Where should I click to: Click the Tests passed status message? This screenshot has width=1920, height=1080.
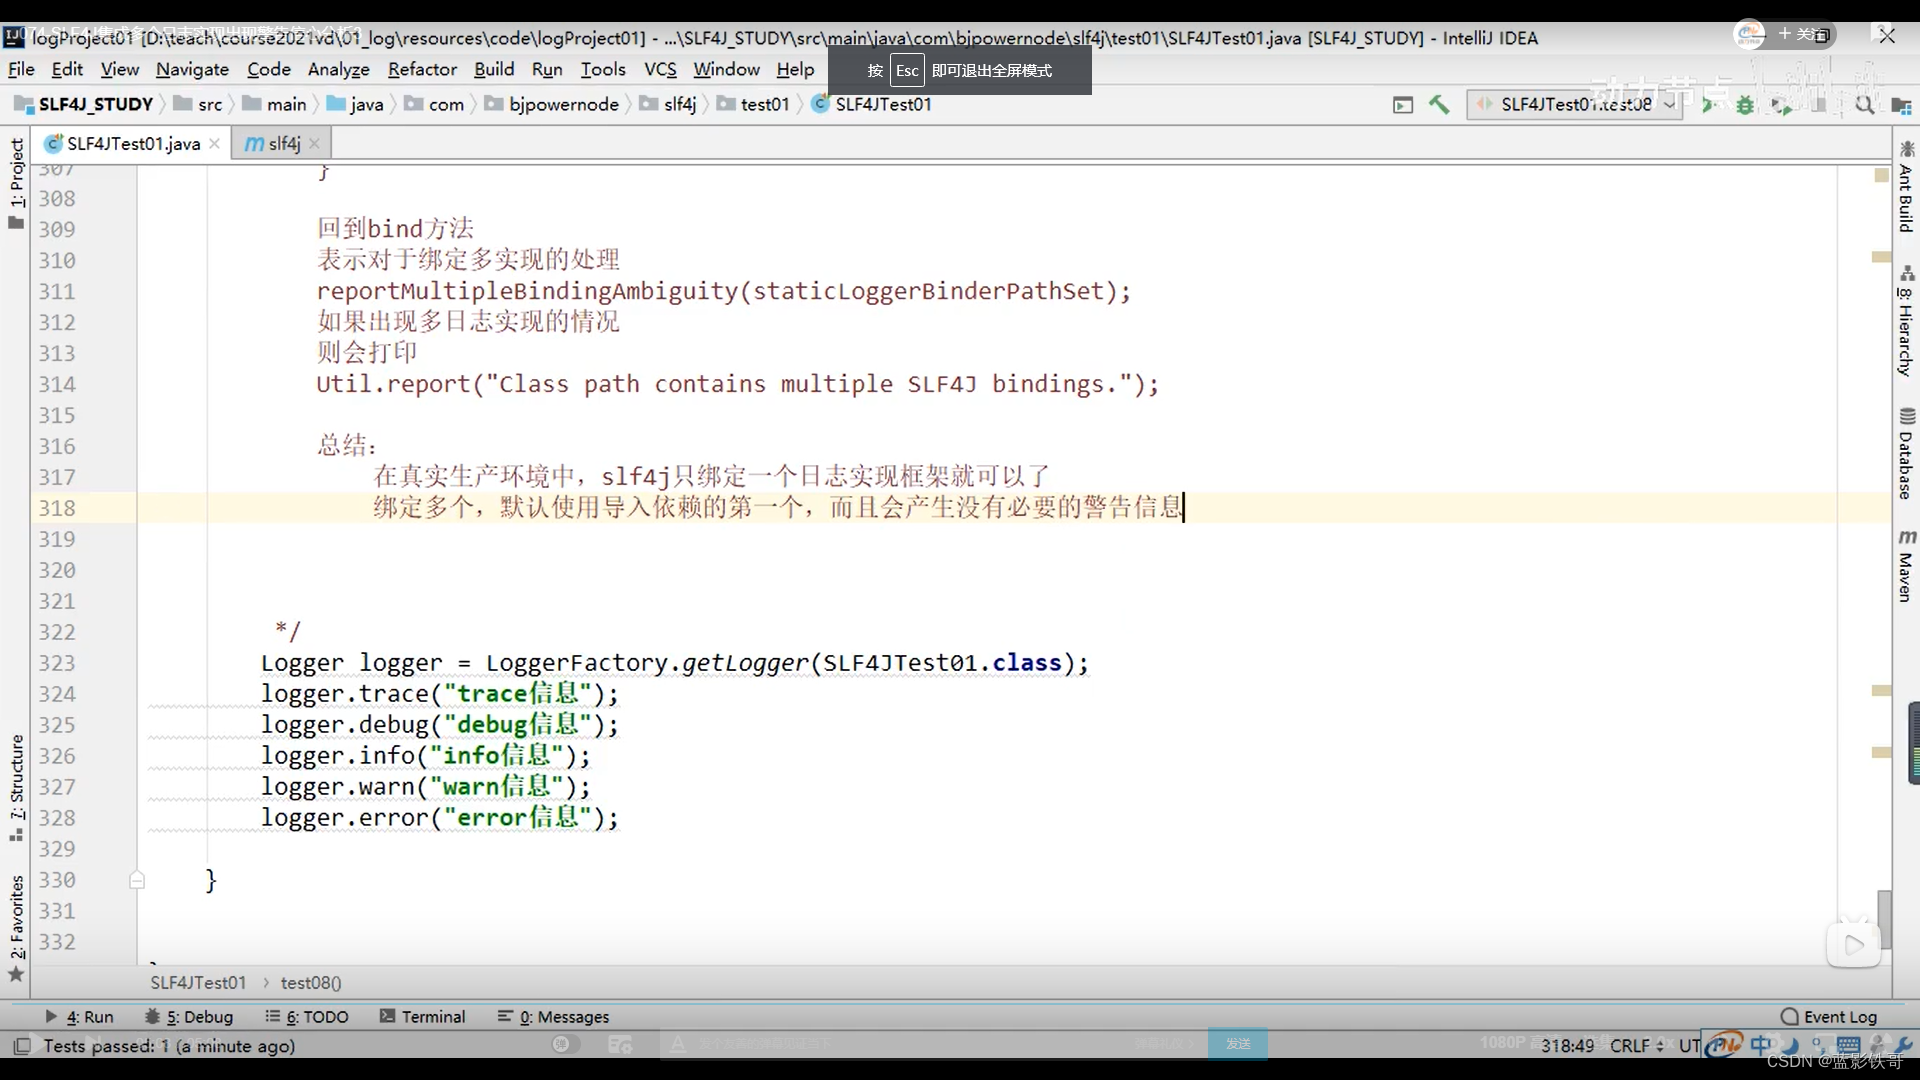point(169,1045)
